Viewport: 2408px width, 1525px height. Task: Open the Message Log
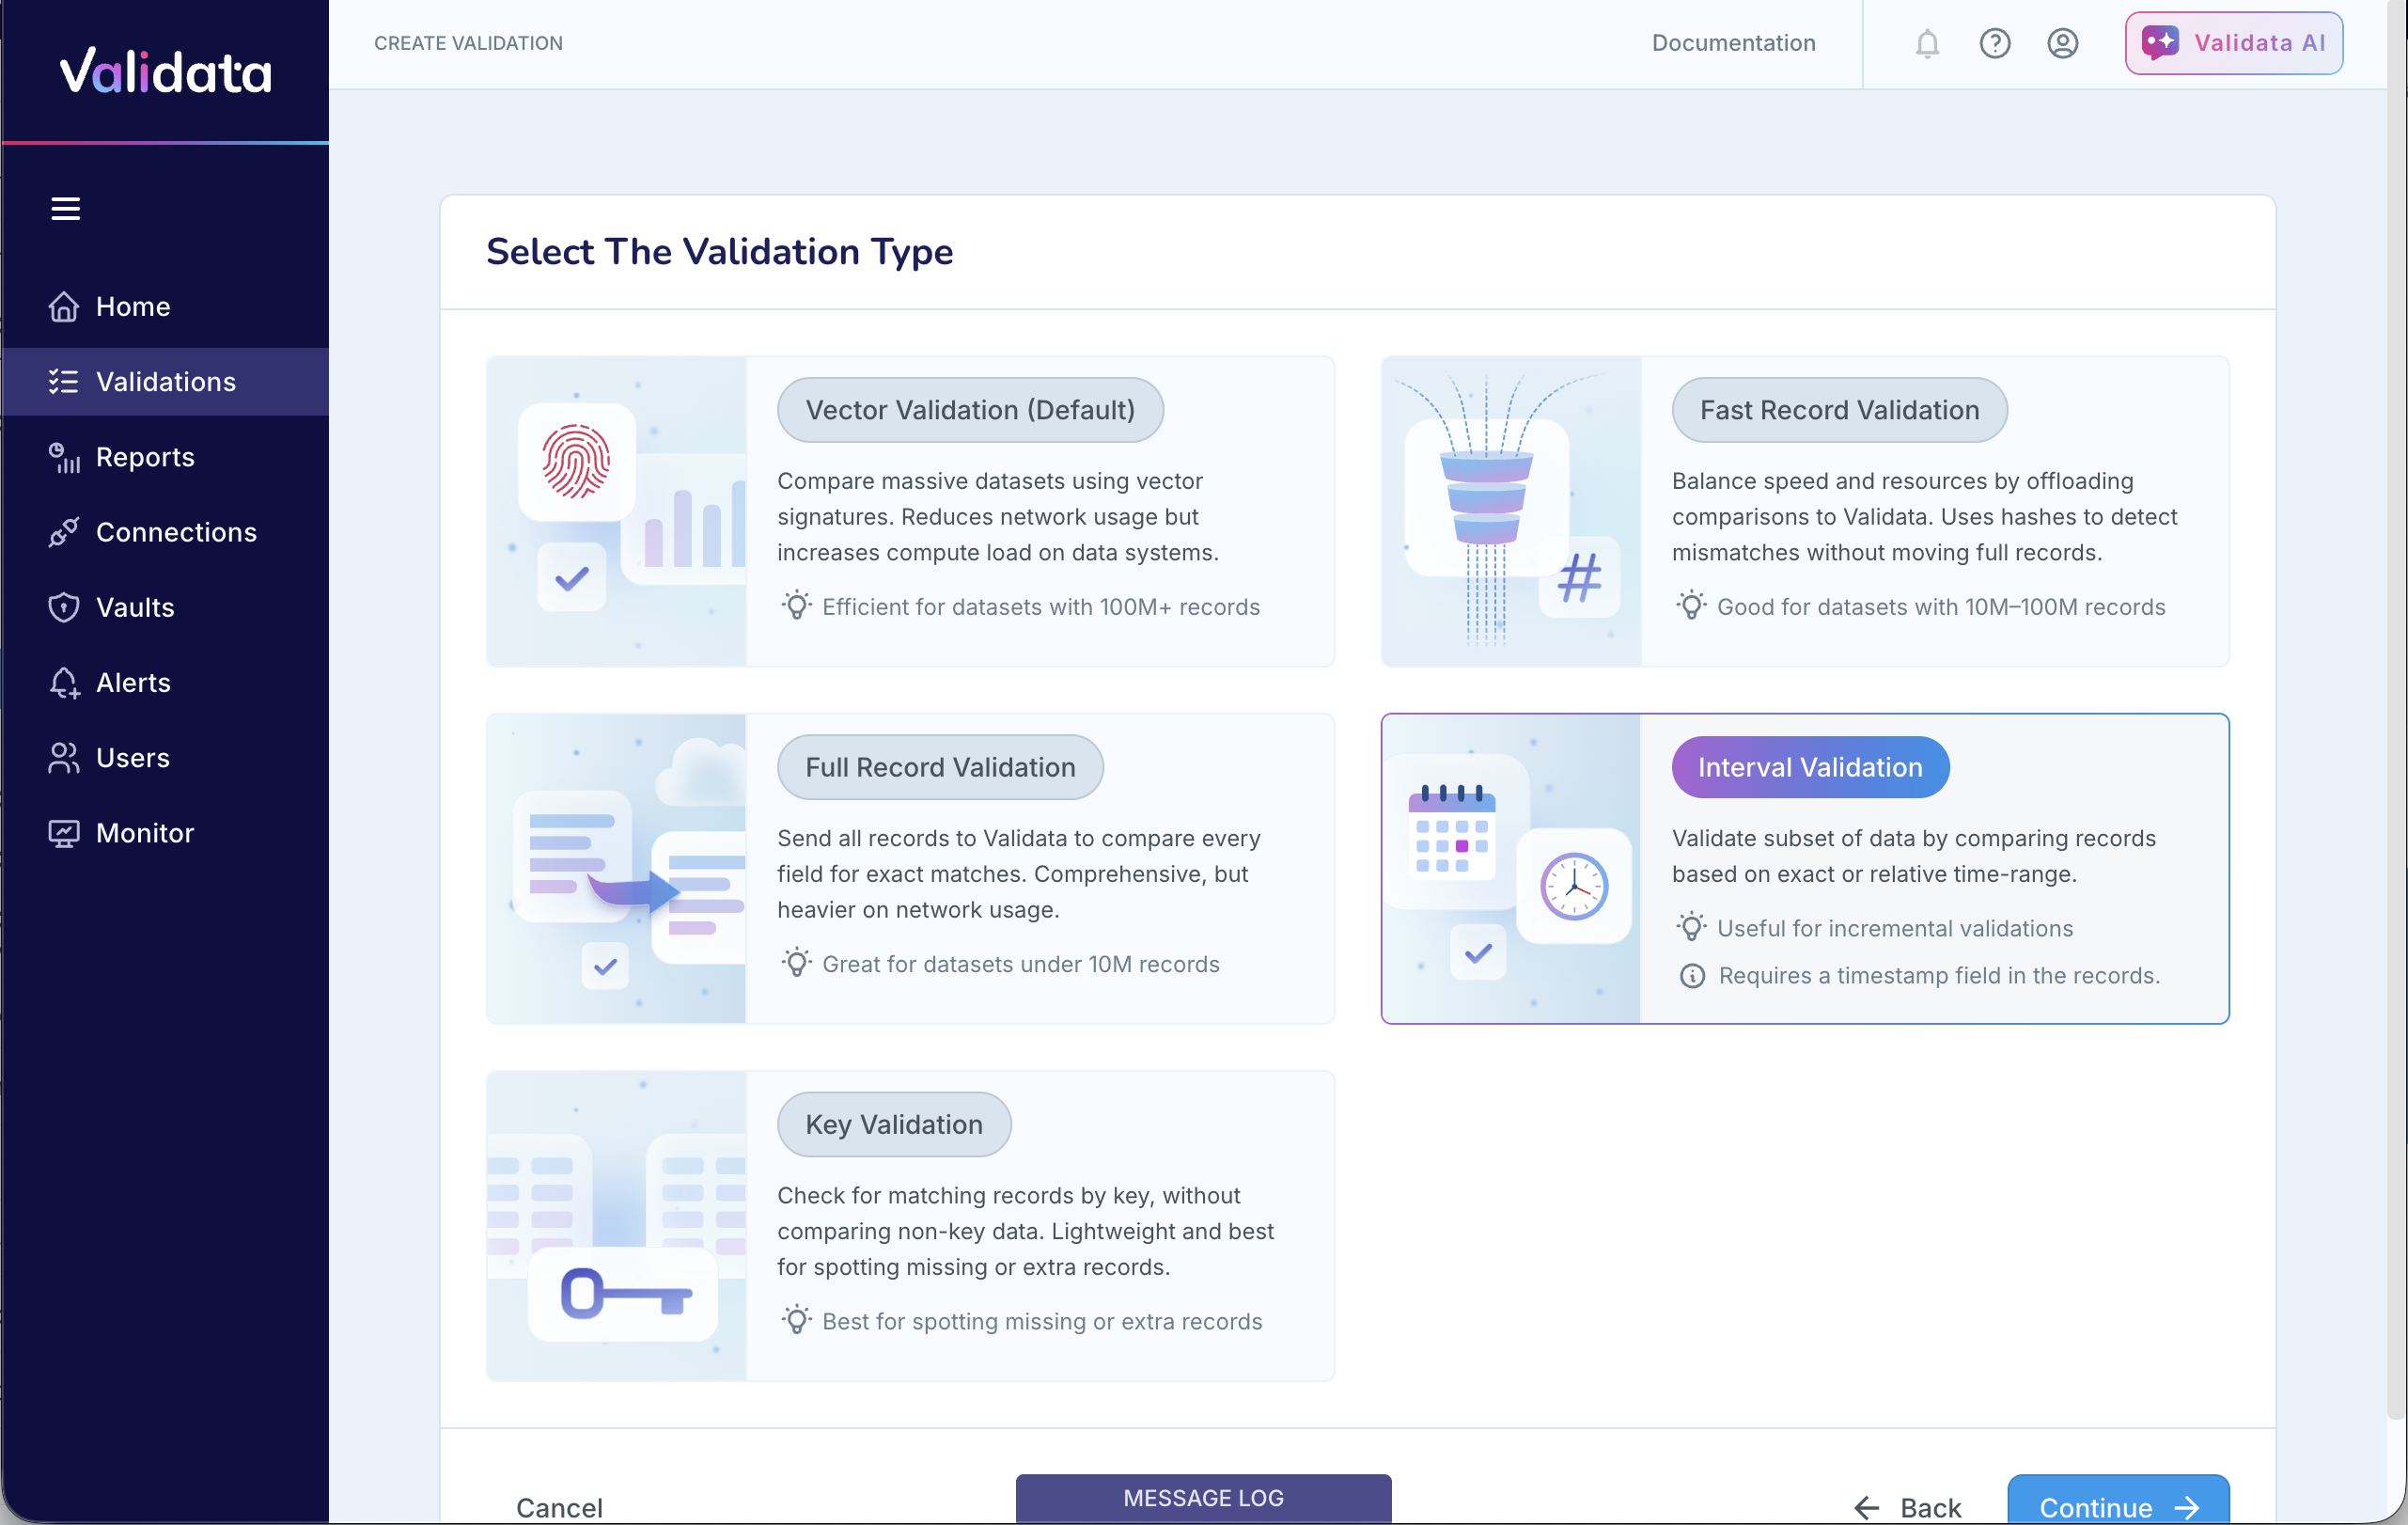[1202, 1497]
